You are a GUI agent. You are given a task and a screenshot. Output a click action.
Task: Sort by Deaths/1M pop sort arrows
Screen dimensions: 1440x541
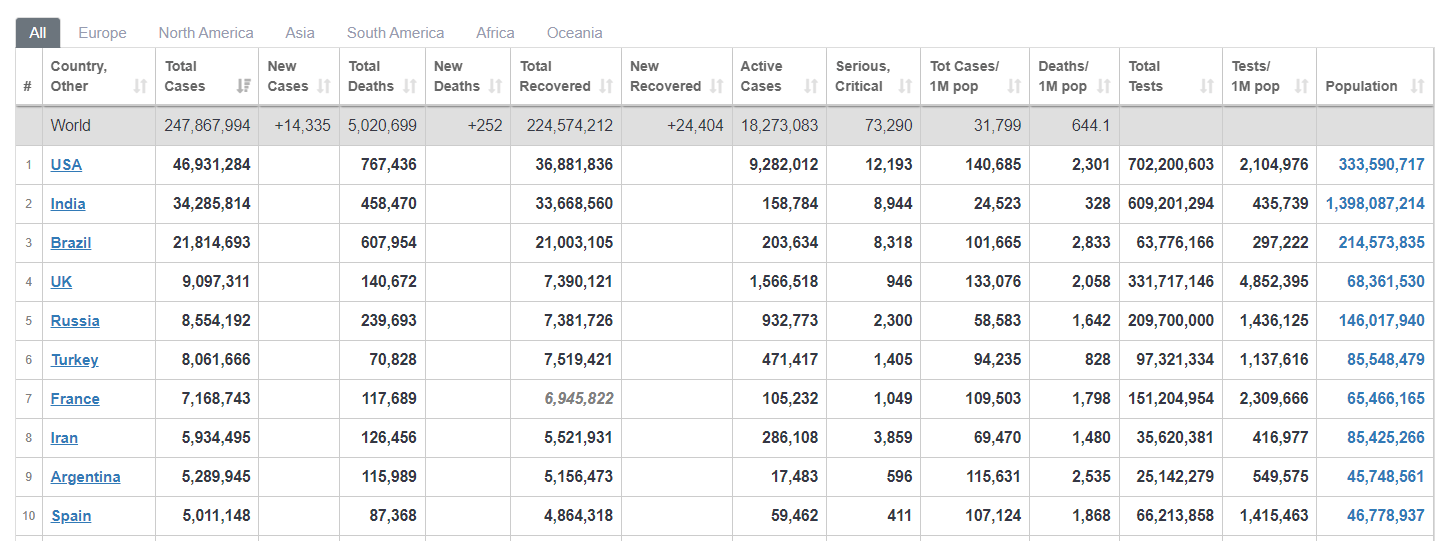point(1103,86)
